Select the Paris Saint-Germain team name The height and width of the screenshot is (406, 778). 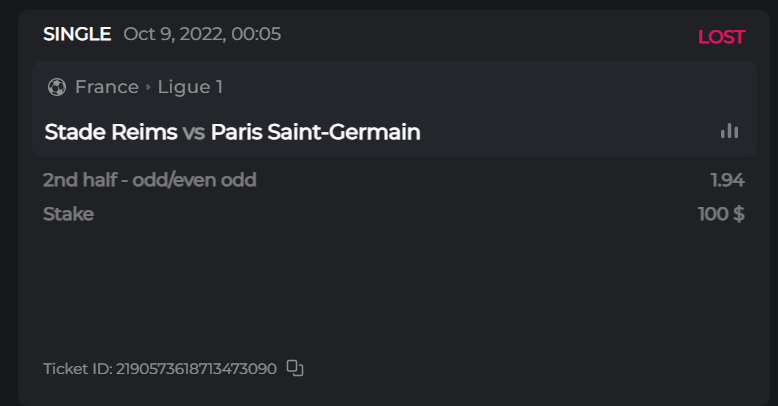[315, 132]
